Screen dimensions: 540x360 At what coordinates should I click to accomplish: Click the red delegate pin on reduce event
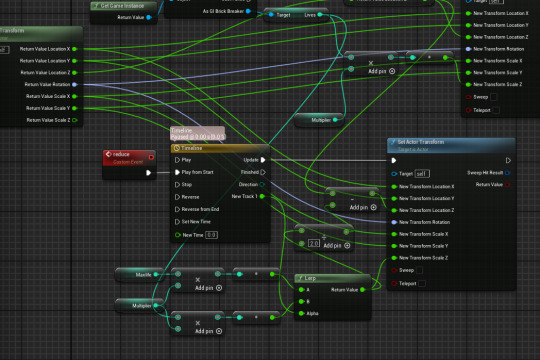click(151, 157)
